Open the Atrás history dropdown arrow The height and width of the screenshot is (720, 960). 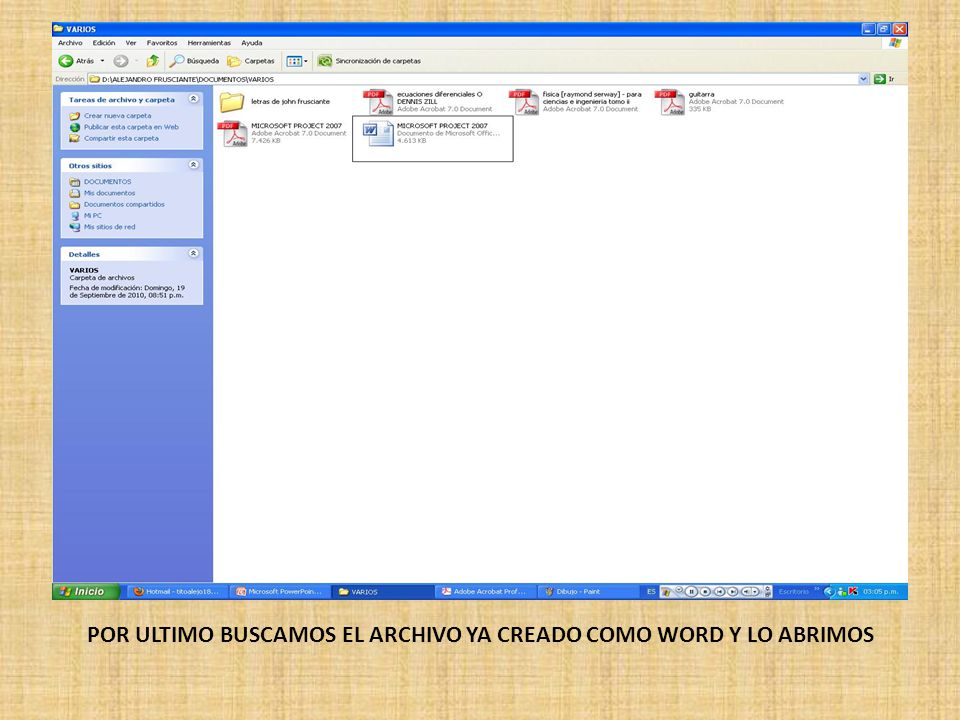pos(102,61)
